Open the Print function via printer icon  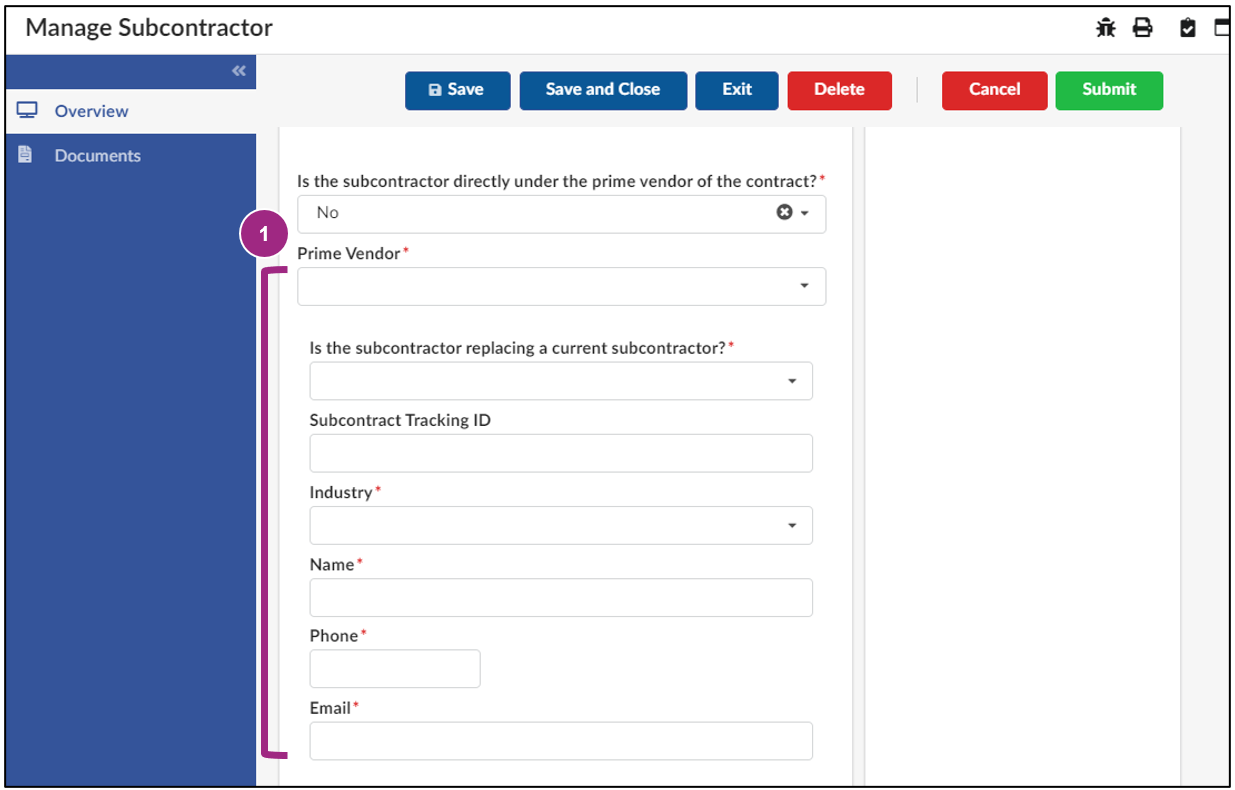coord(1143,27)
